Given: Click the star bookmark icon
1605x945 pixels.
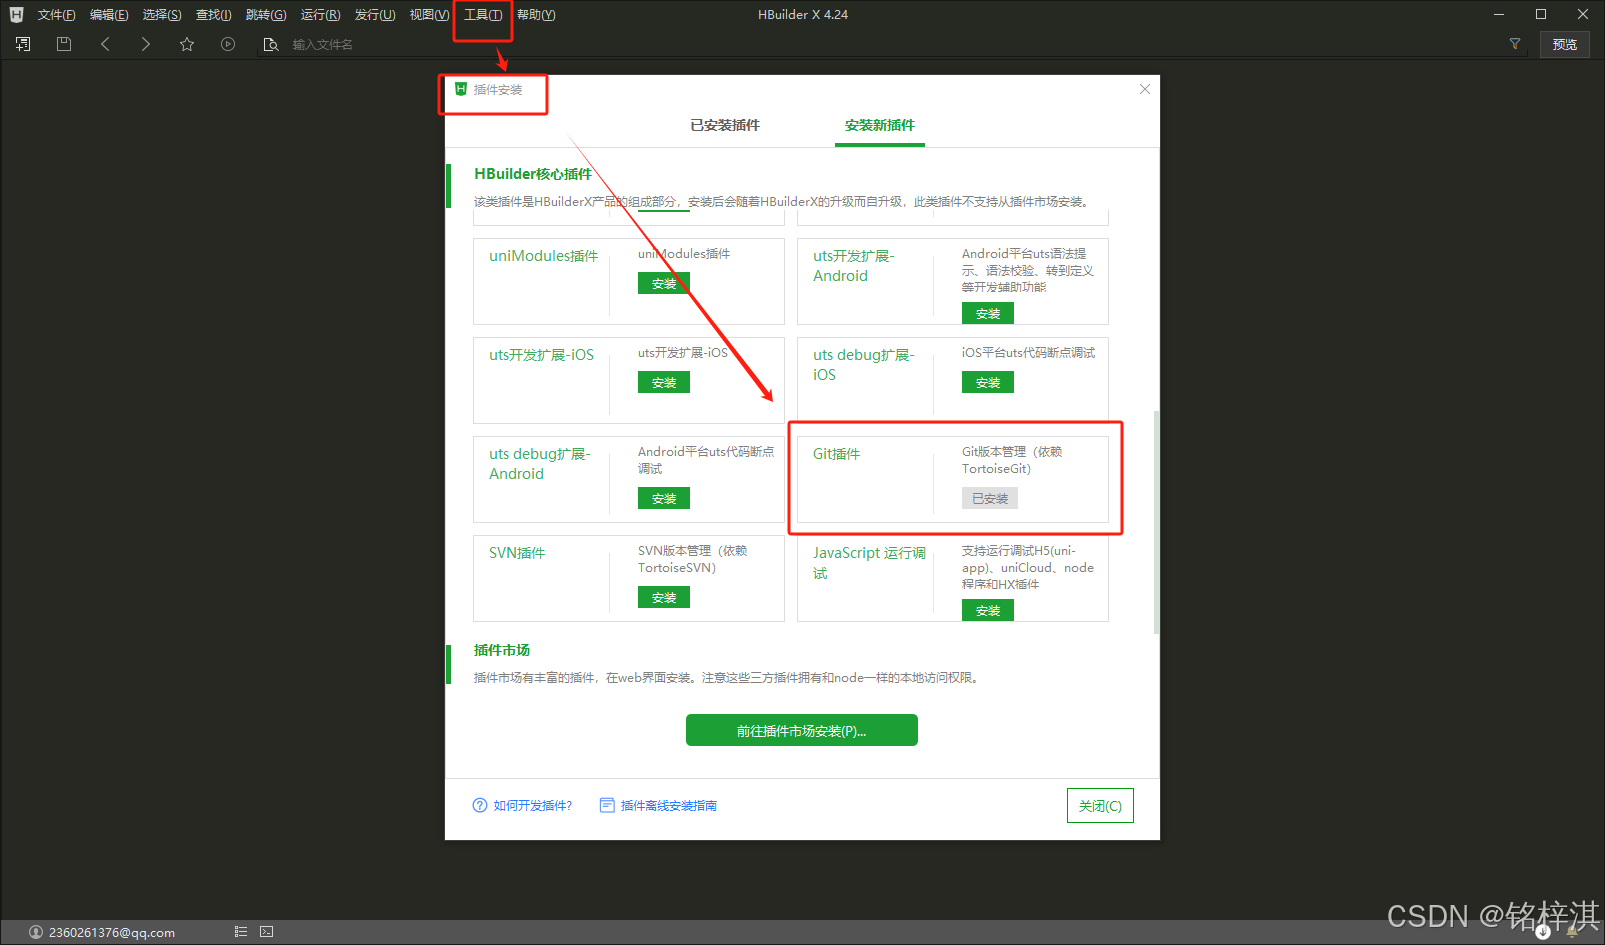Looking at the screenshot, I should [x=187, y=44].
